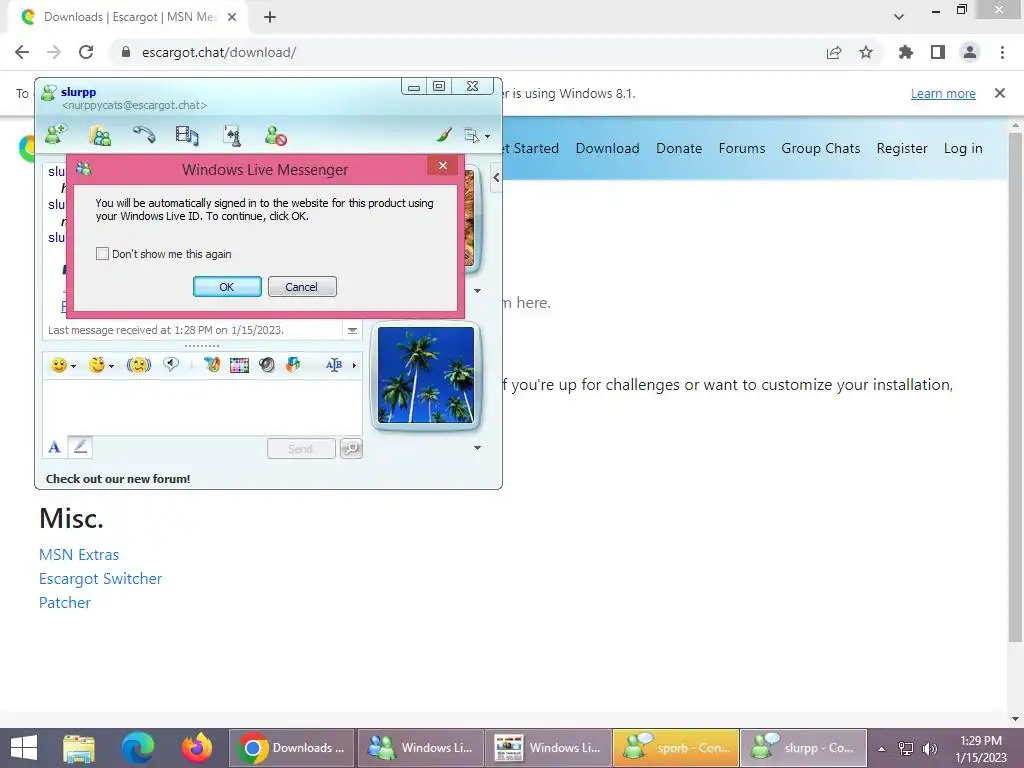Open the paintbrush color scheme icon
This screenshot has width=1024, height=768.
[x=444, y=135]
